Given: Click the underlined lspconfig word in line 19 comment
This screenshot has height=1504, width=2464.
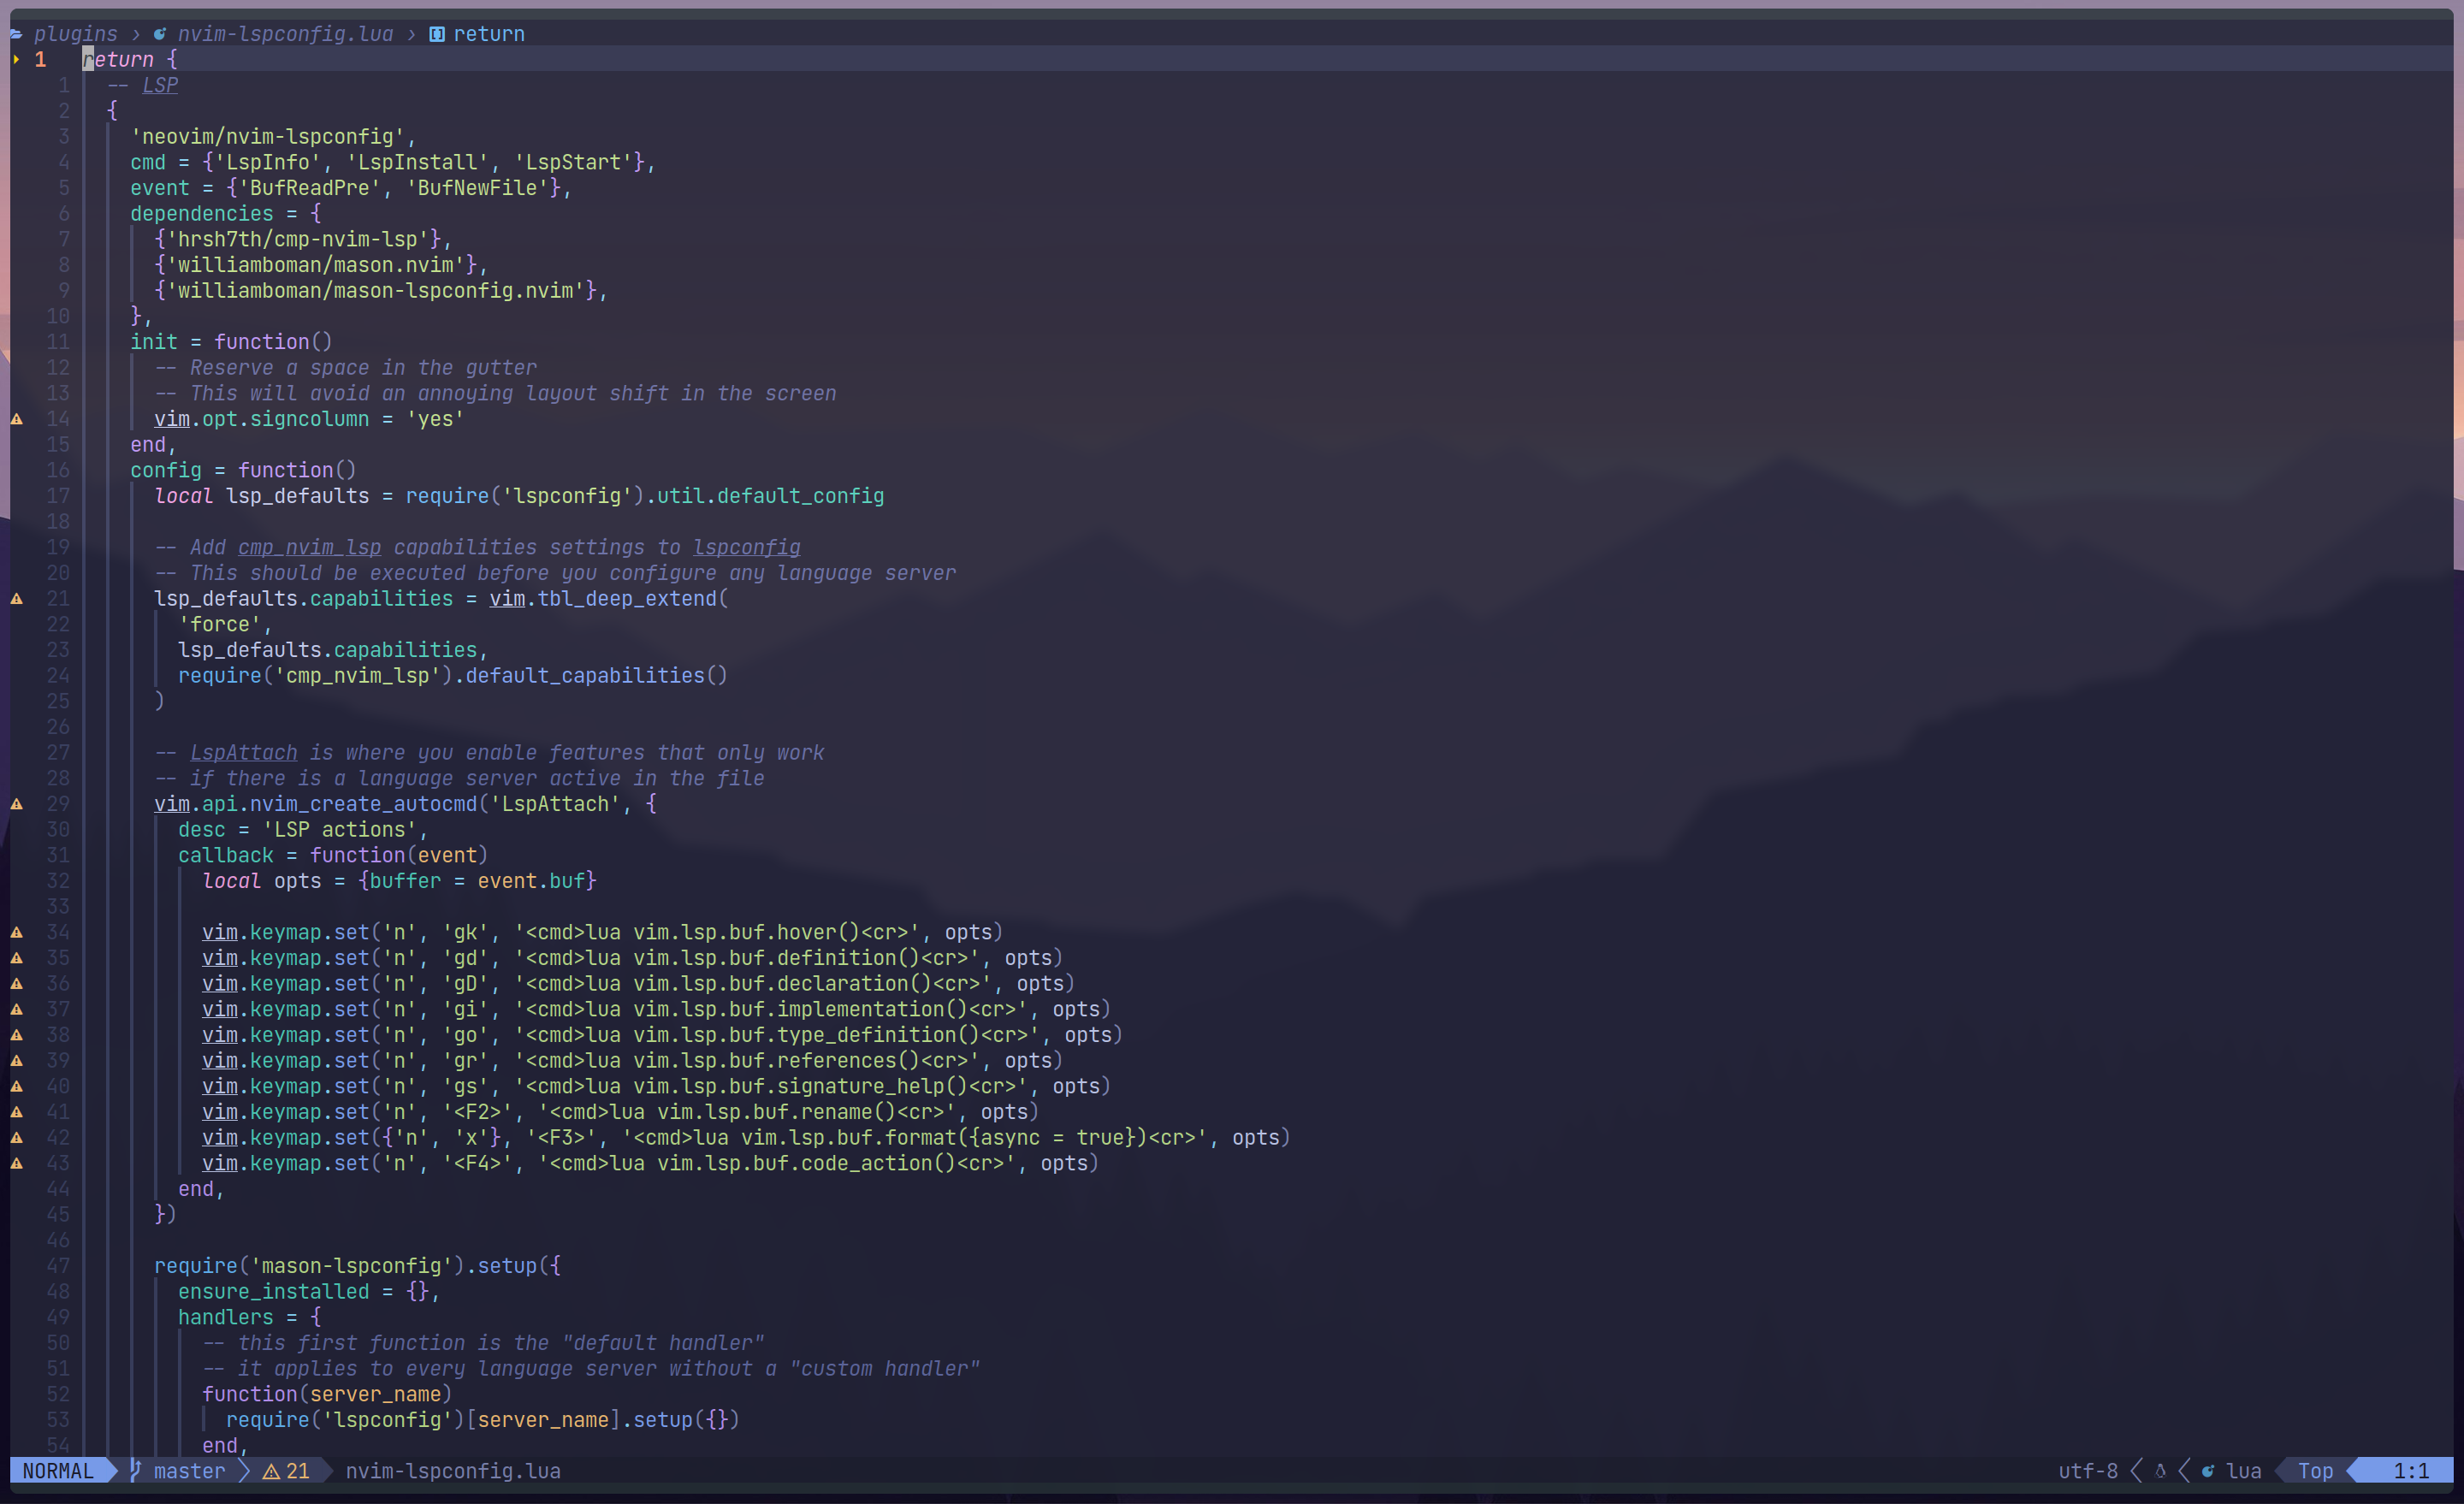Looking at the screenshot, I should (747, 547).
